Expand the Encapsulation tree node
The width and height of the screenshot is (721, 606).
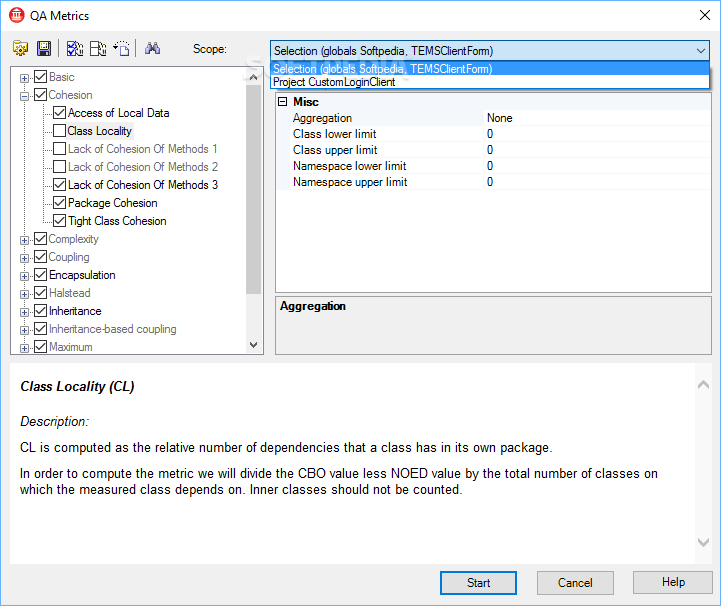coord(24,276)
